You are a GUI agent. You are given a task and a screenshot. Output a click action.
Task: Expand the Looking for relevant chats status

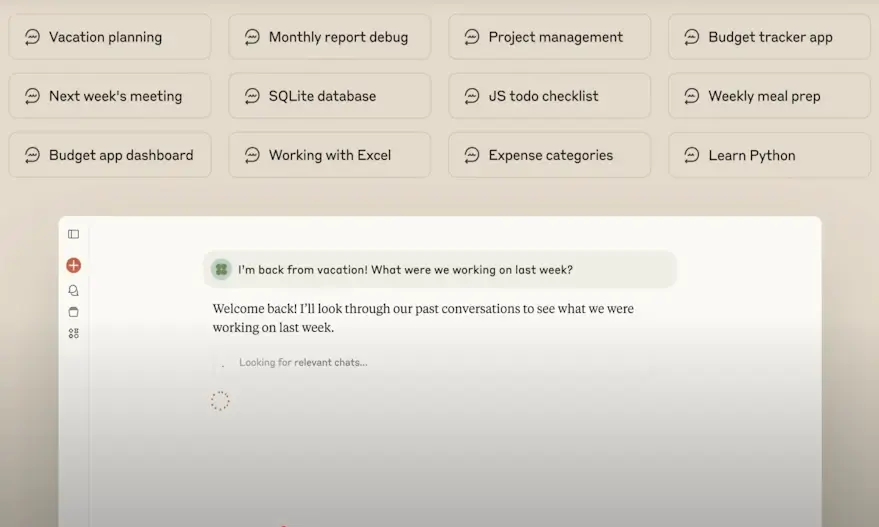coord(303,363)
